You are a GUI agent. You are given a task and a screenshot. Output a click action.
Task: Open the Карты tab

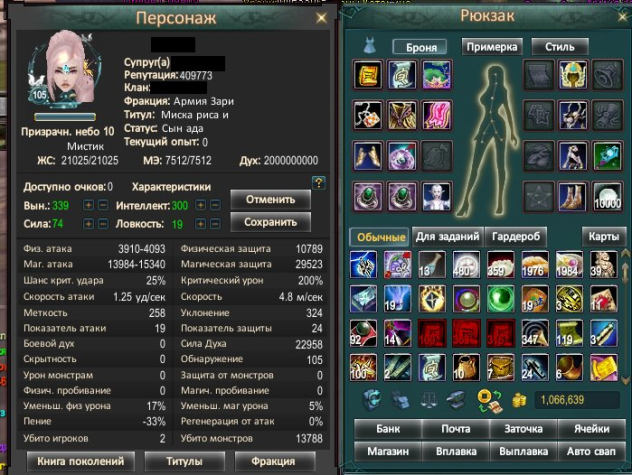(603, 237)
